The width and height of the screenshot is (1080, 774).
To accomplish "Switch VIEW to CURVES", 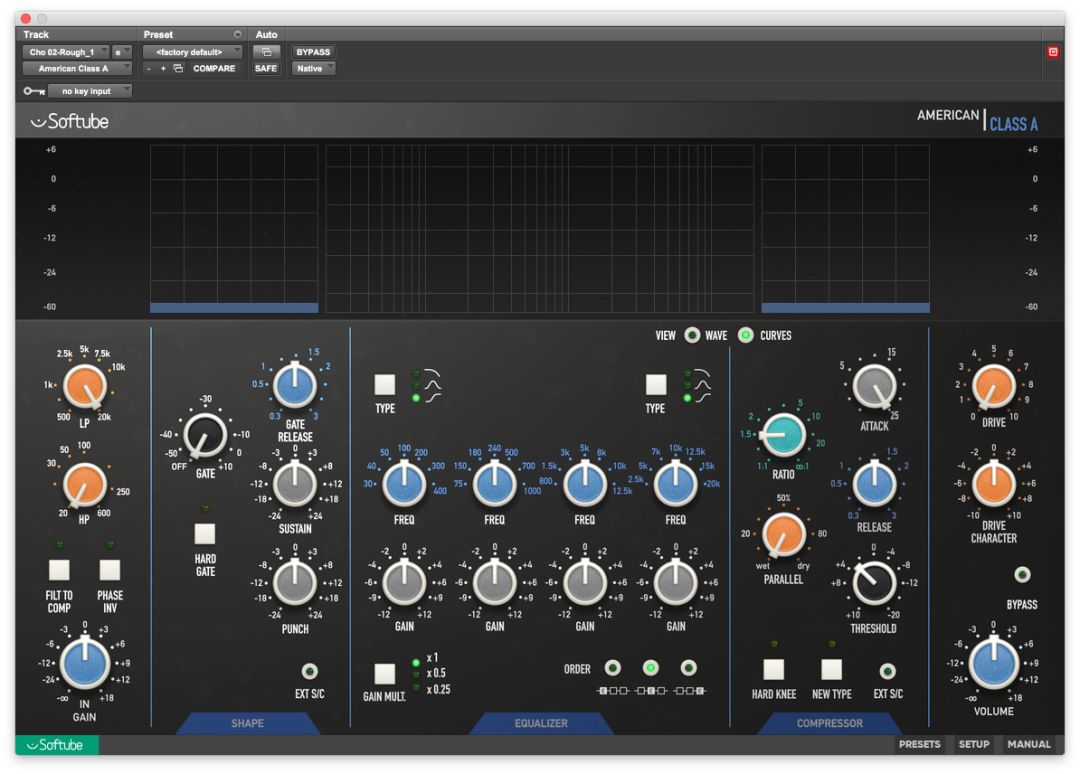I will (x=745, y=335).
